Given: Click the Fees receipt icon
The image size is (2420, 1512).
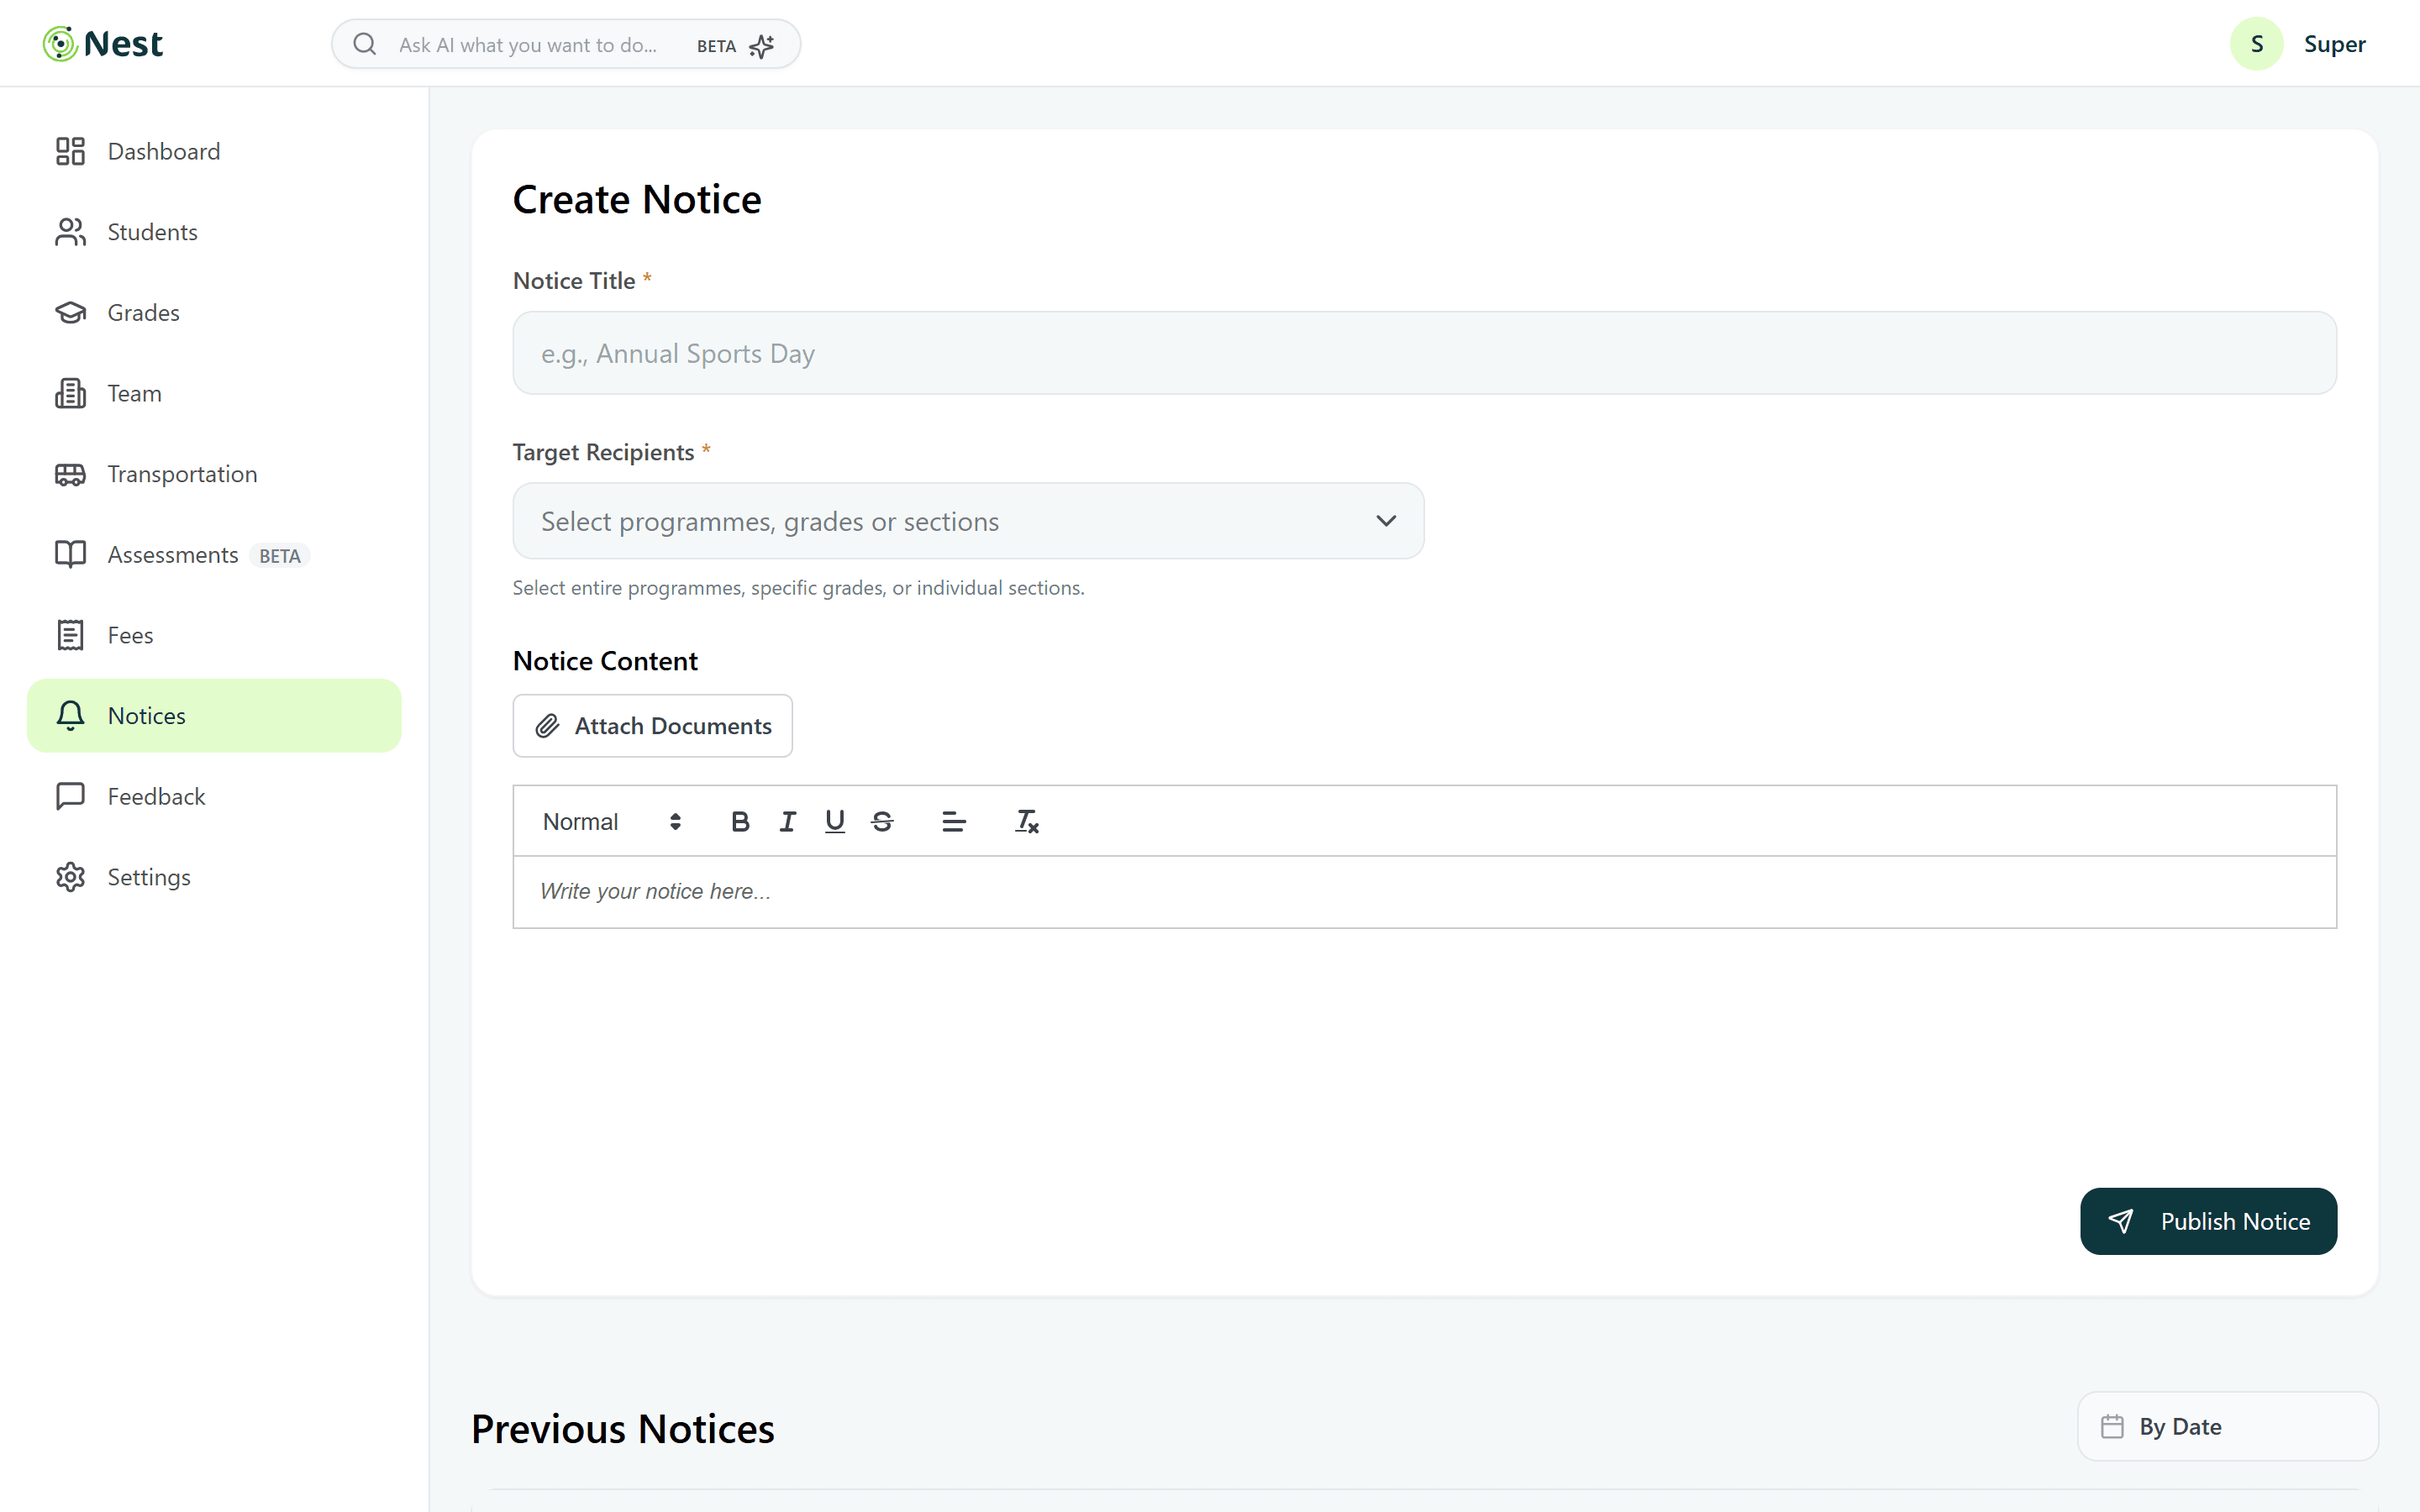Looking at the screenshot, I should (70, 635).
